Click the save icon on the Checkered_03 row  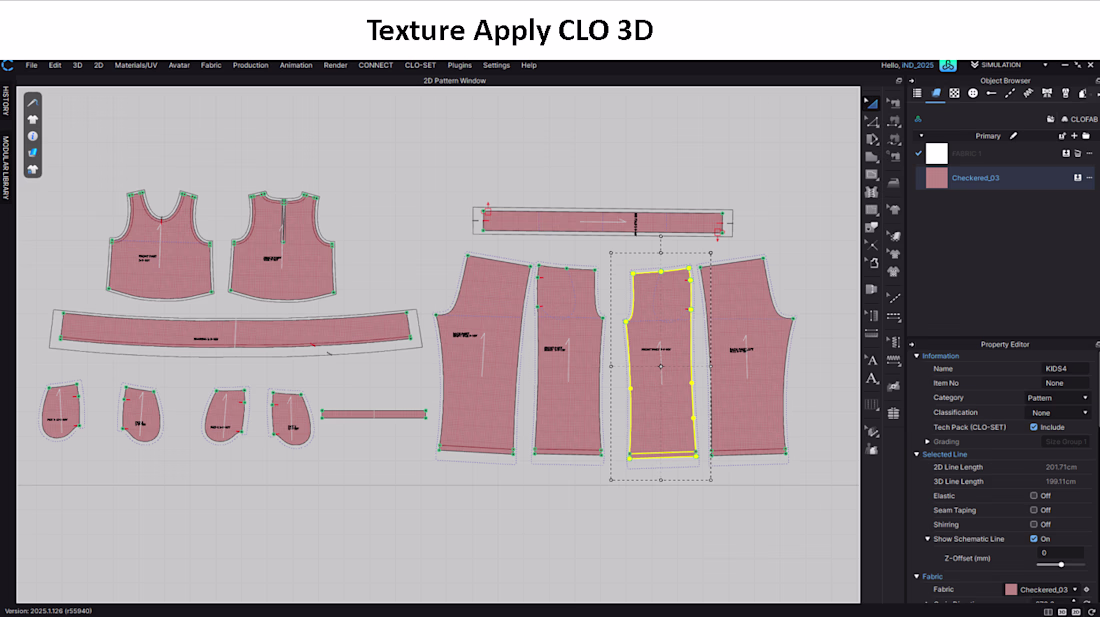click(x=1078, y=177)
